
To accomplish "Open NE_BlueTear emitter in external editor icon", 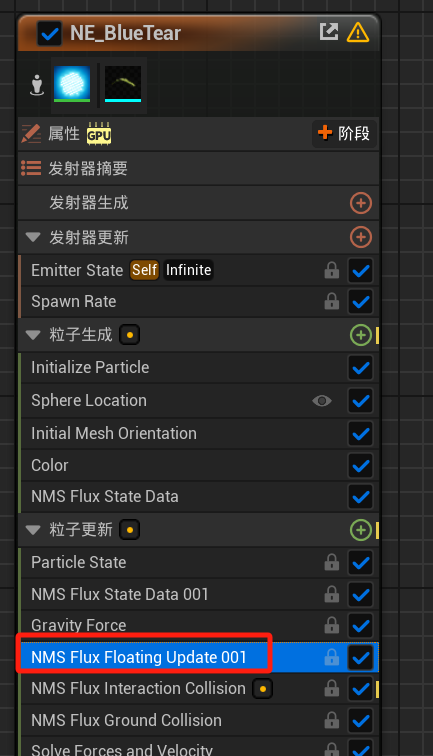I will pos(328,32).
